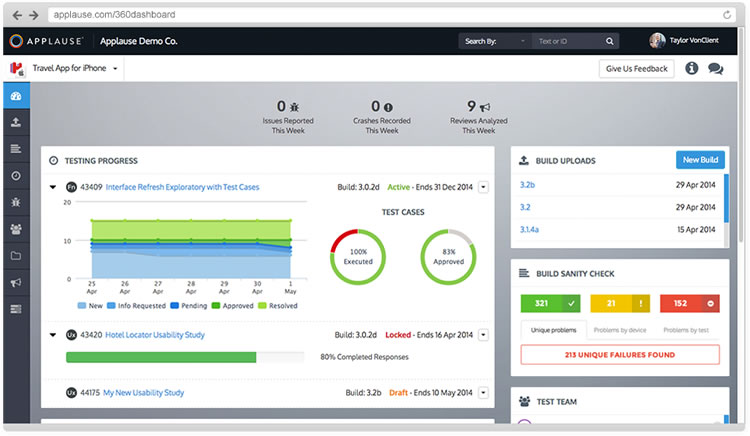Open the chat bubbles icon in header

[715, 69]
